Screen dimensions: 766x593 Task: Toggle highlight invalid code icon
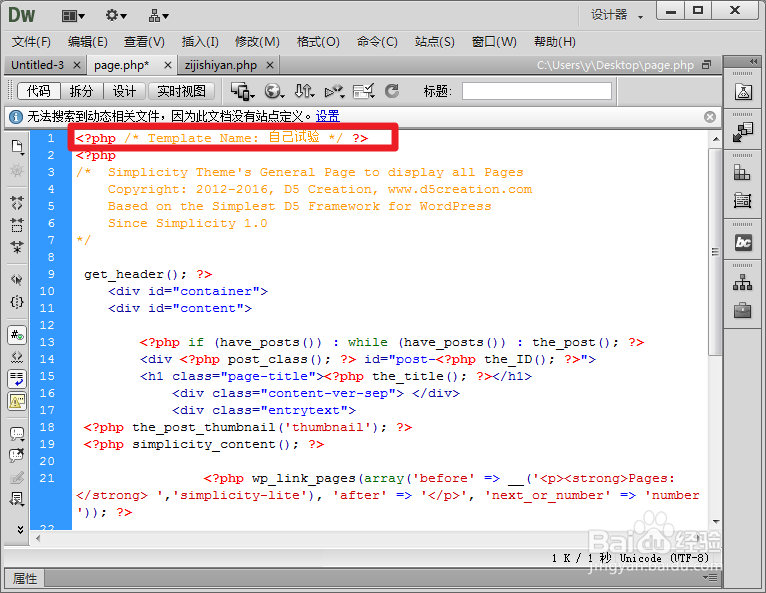(x=17, y=357)
